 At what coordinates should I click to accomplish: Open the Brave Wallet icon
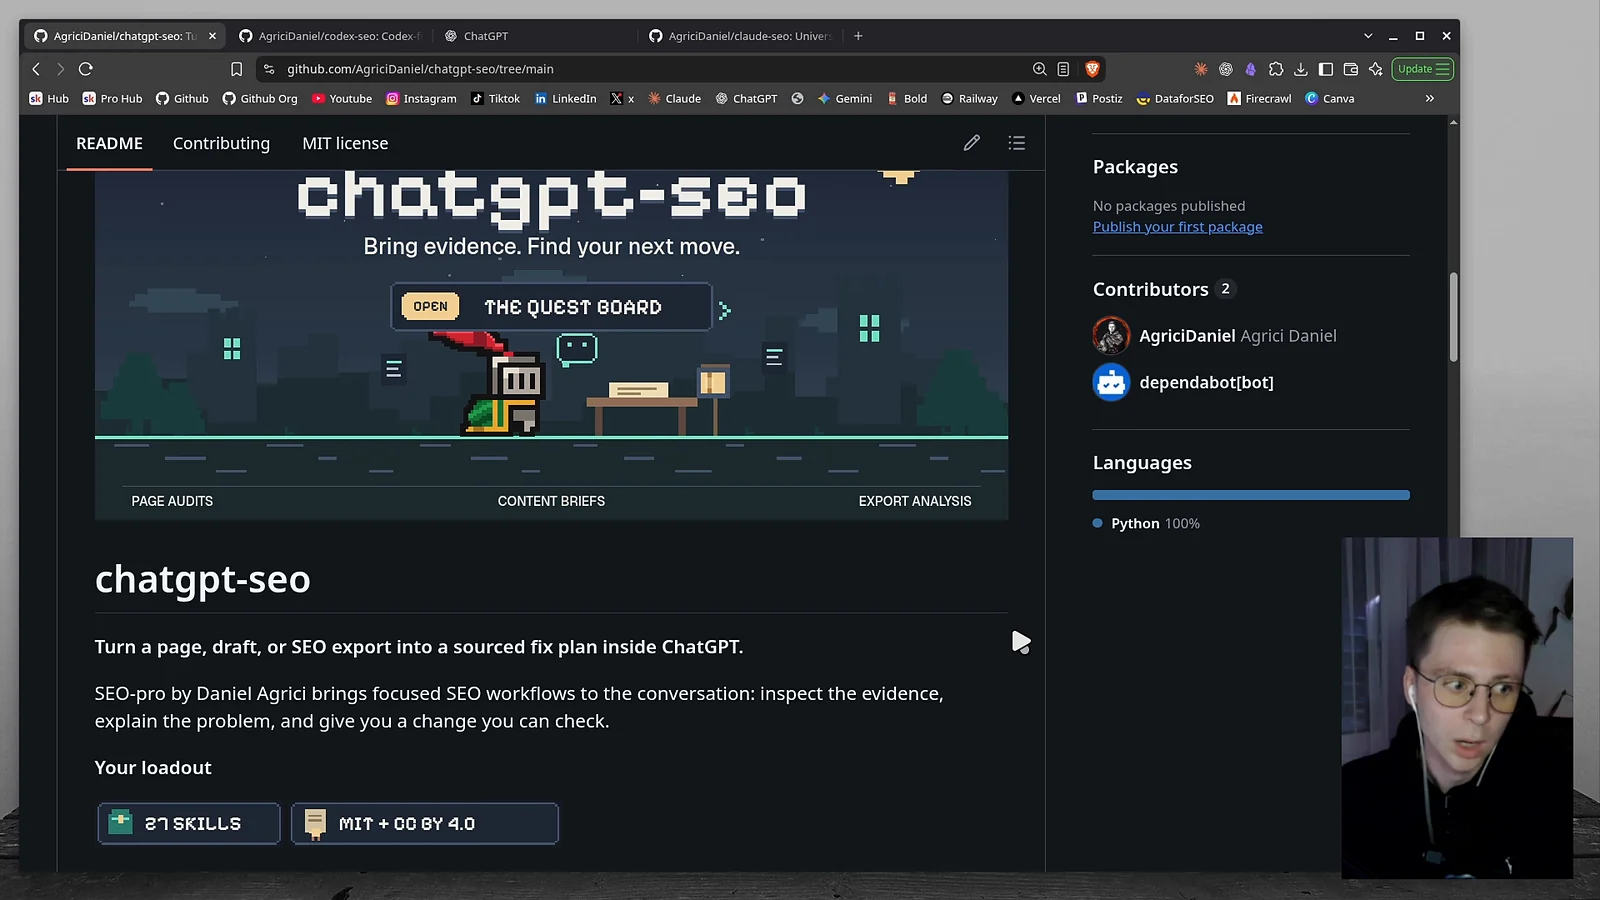coord(1350,69)
